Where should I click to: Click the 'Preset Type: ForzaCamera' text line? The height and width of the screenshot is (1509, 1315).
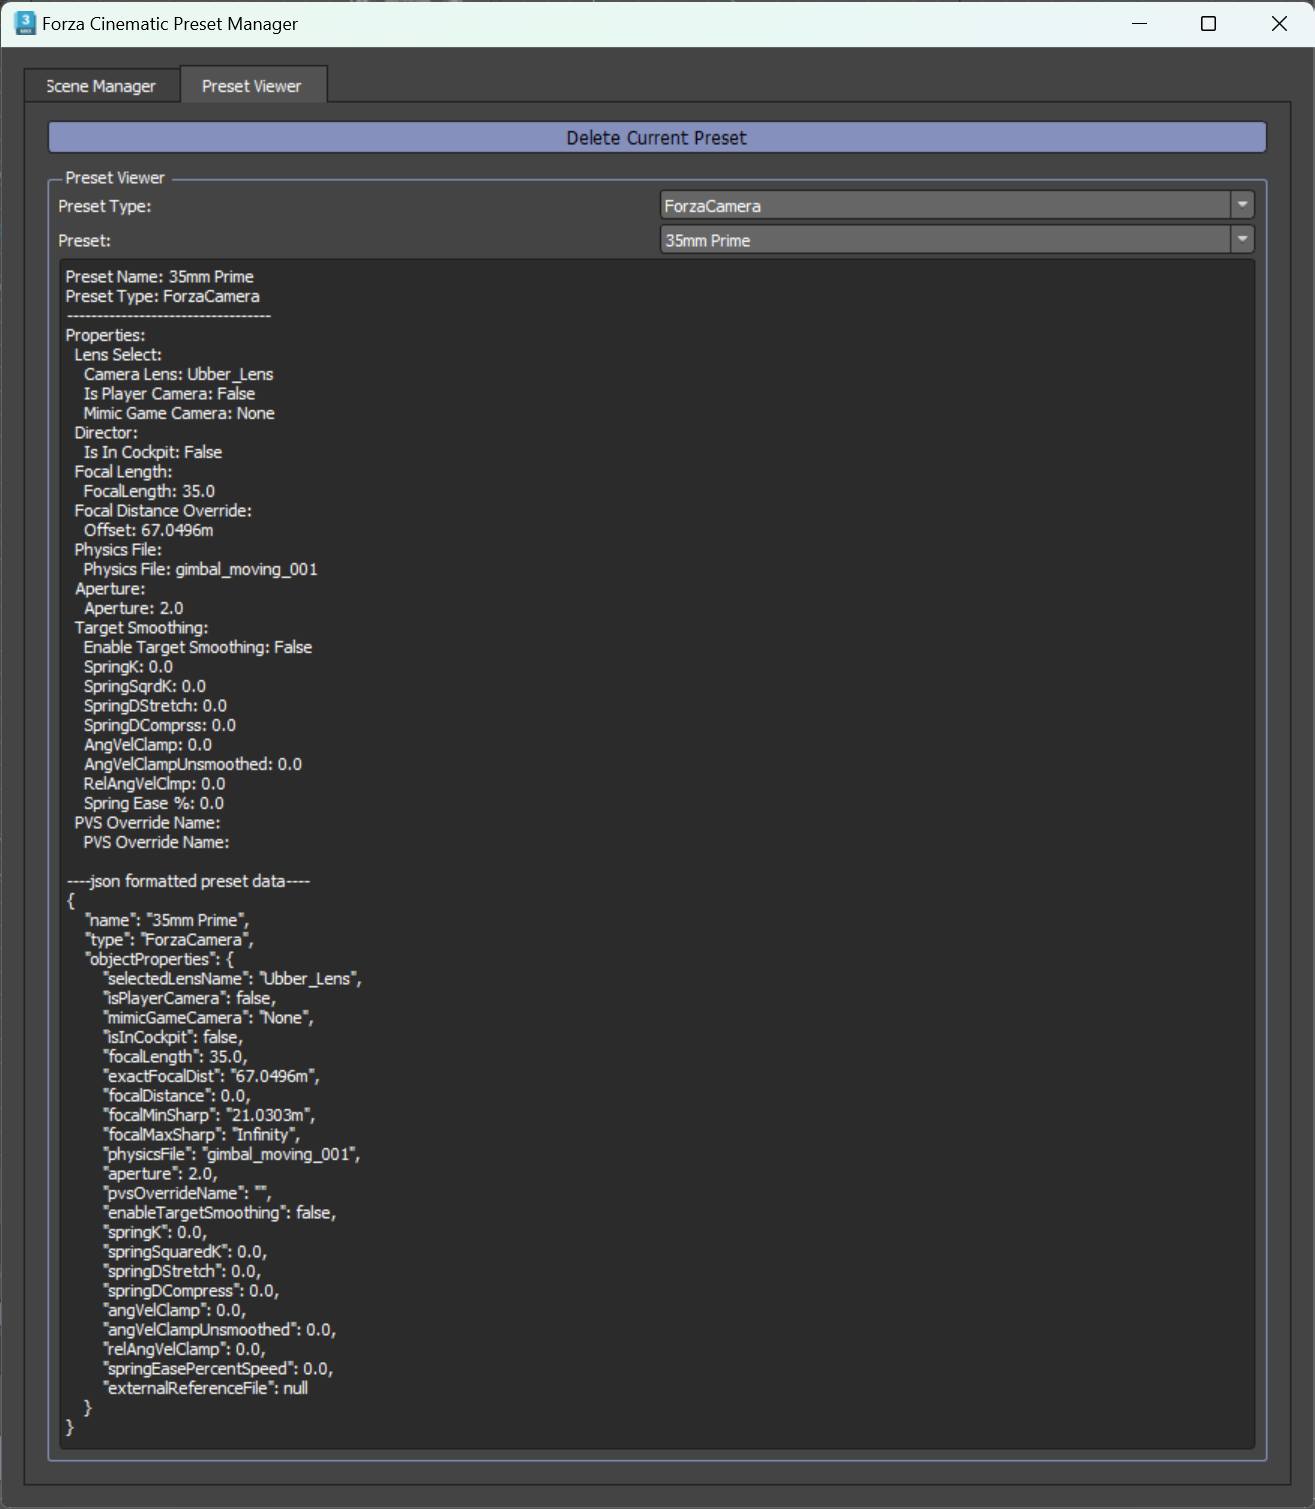point(163,297)
